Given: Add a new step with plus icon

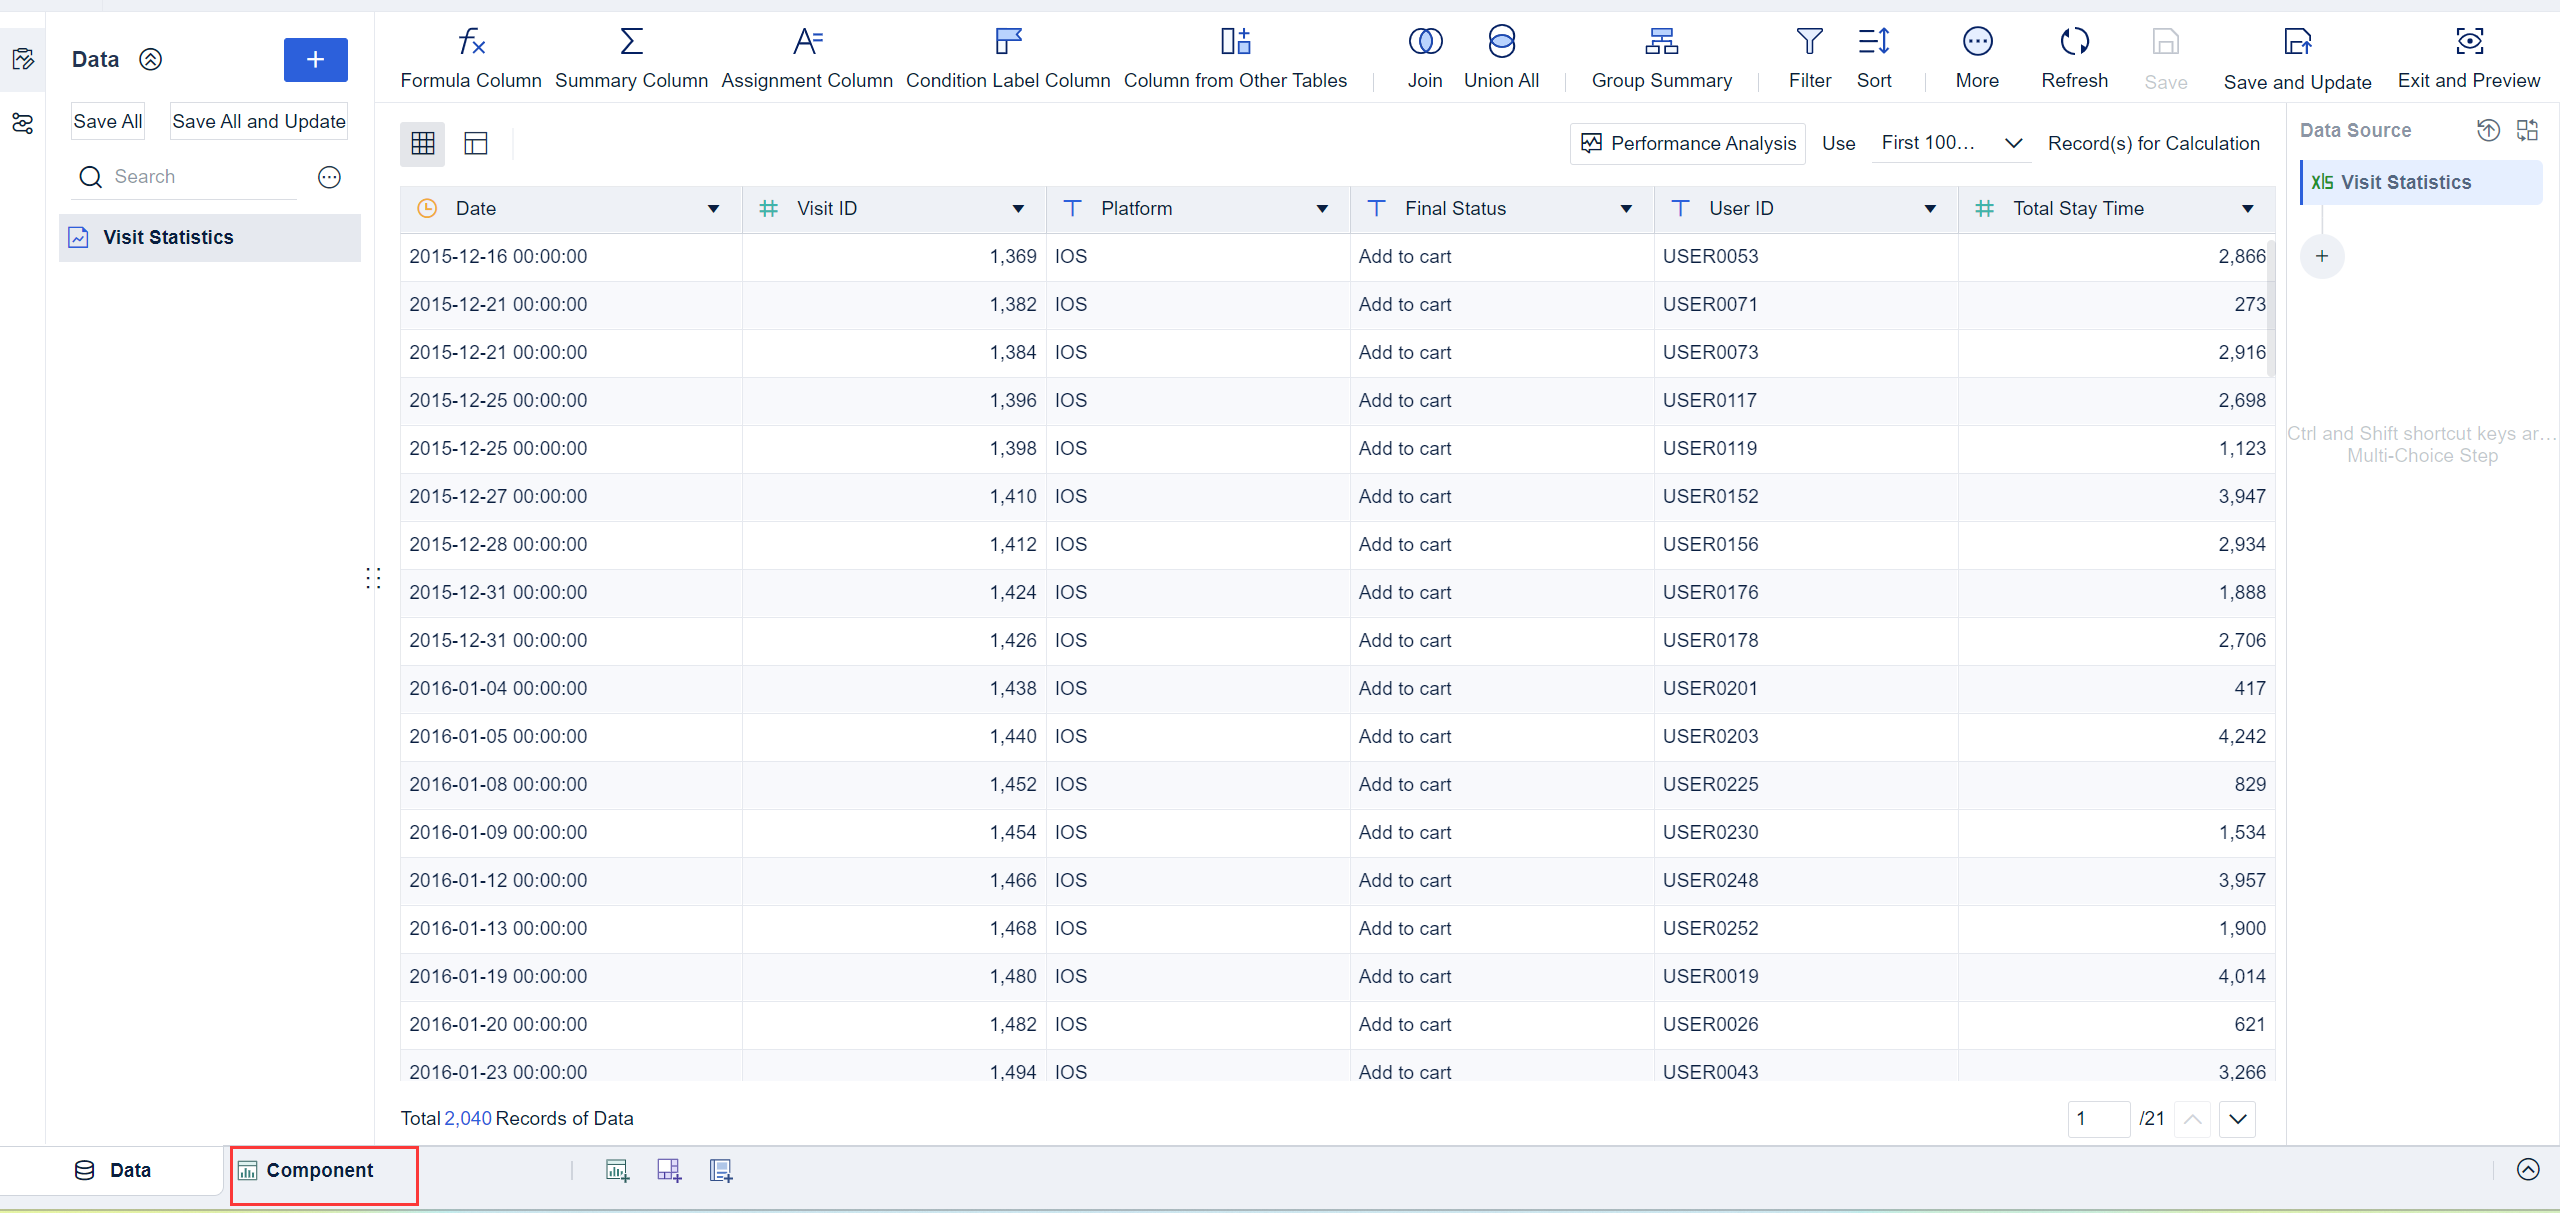Looking at the screenshot, I should pos(2322,257).
